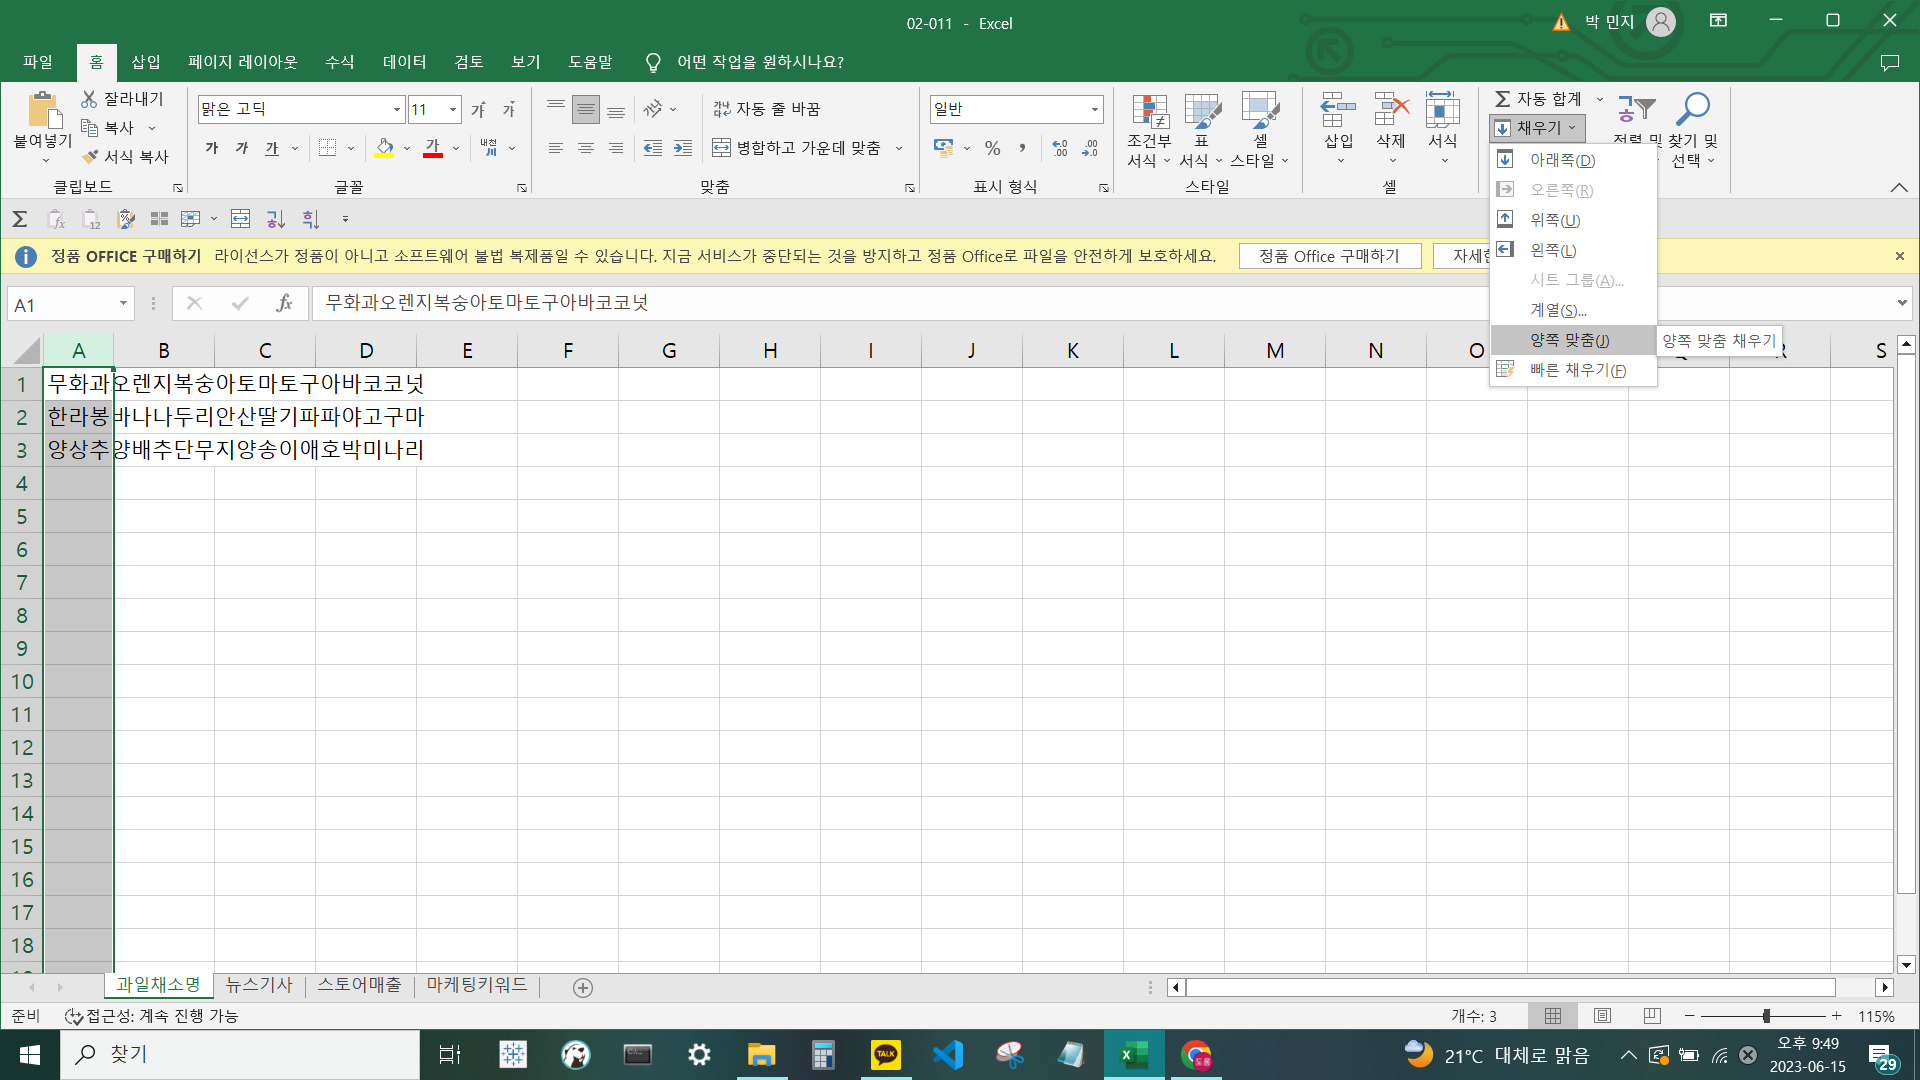Click the Sigma icon in quick access toolbar
The image size is (1920, 1080).
click(19, 219)
